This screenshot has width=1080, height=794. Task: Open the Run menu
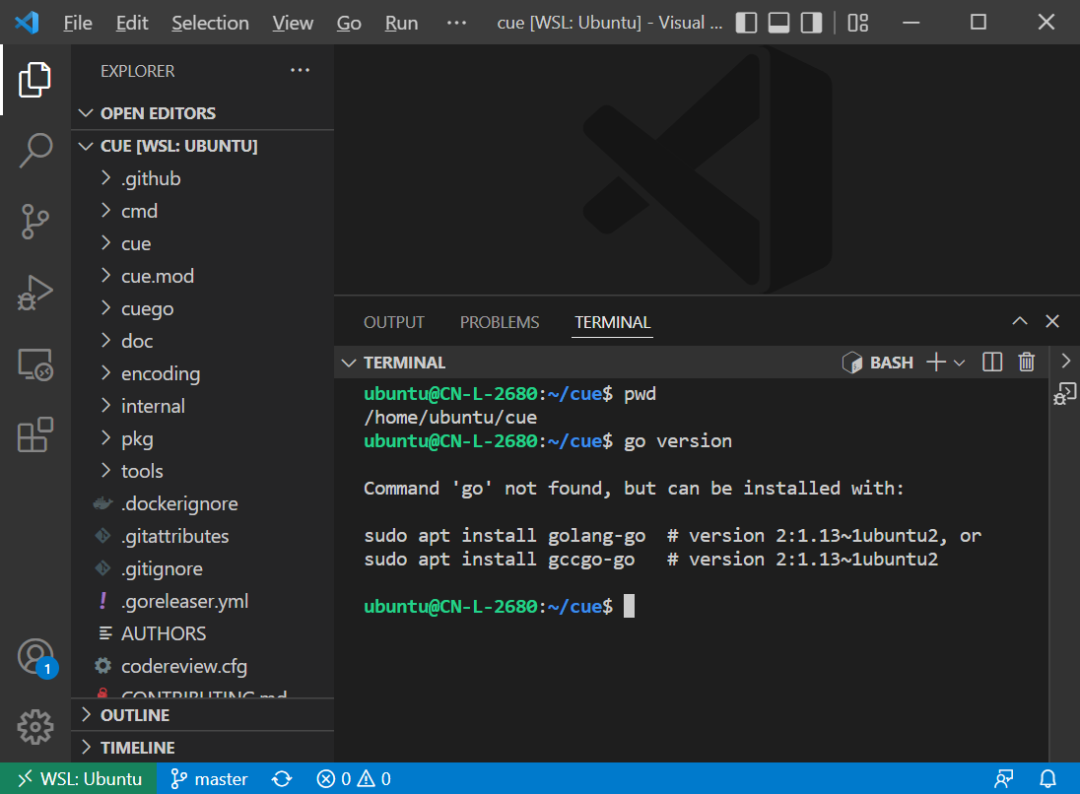tap(401, 22)
